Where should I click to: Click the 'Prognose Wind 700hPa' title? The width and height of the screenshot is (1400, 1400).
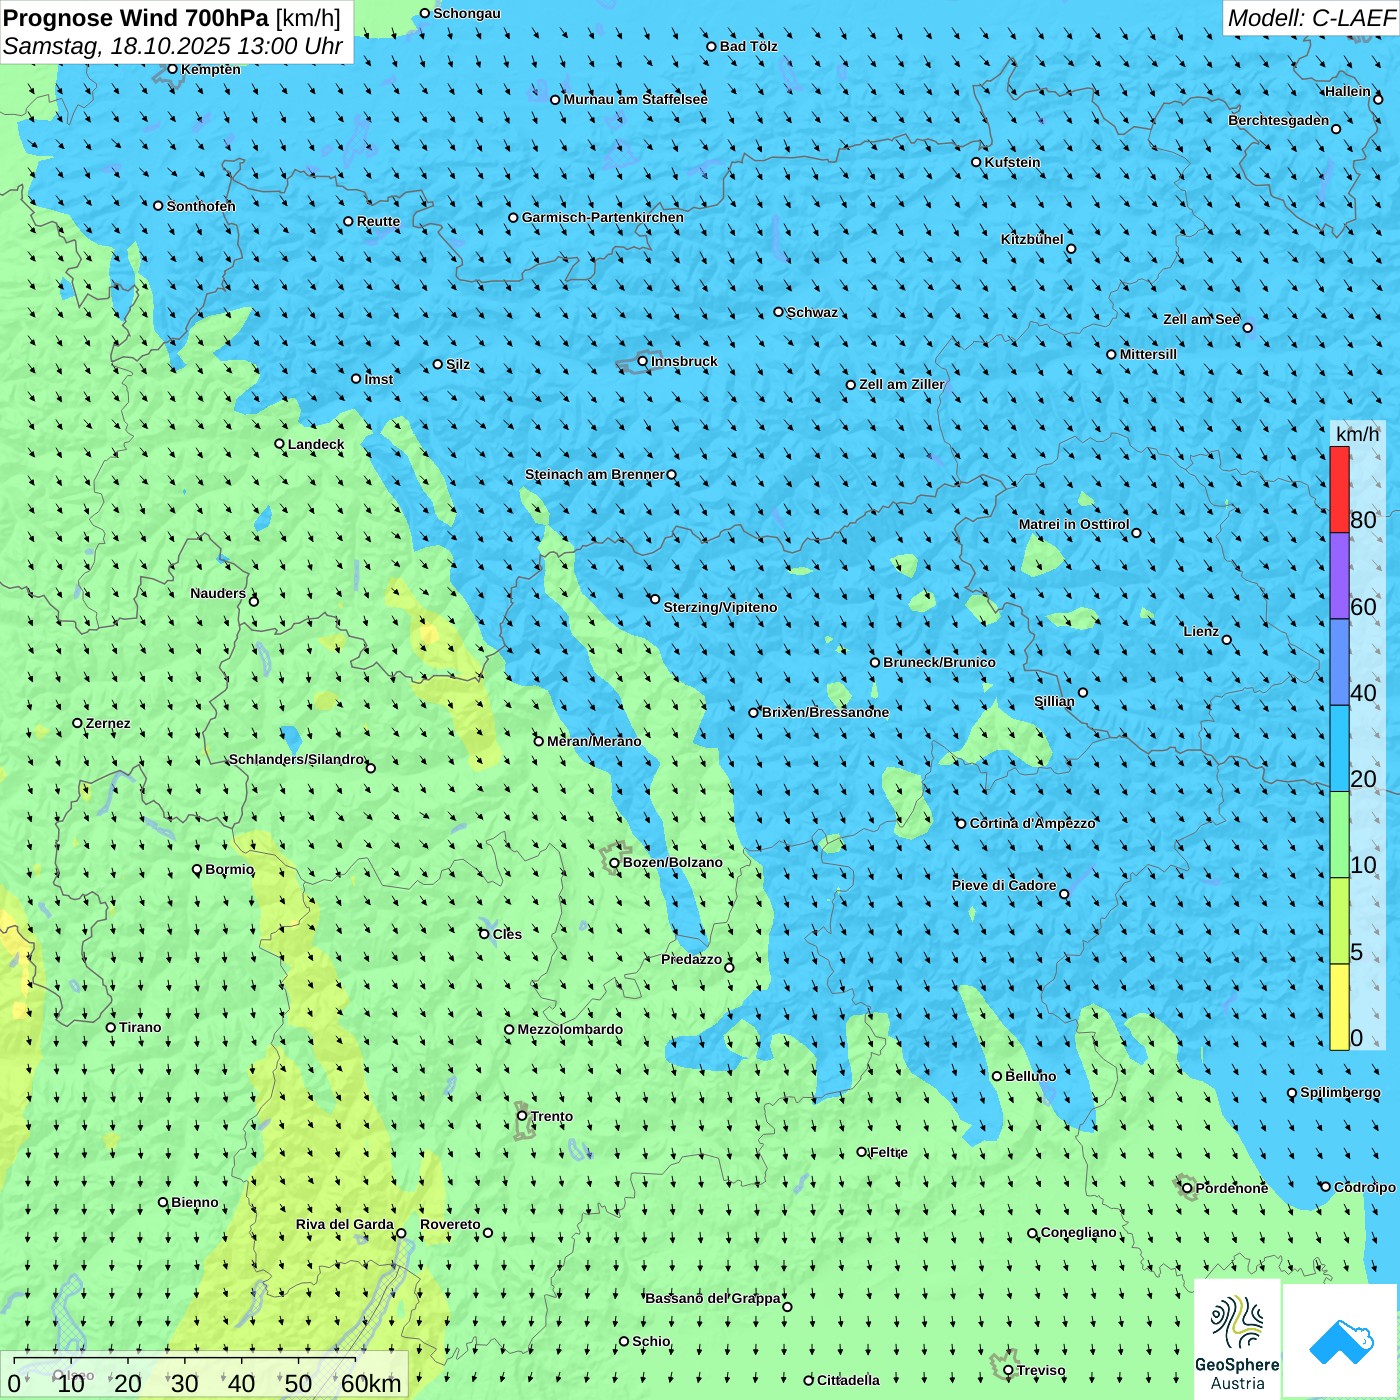(x=135, y=18)
